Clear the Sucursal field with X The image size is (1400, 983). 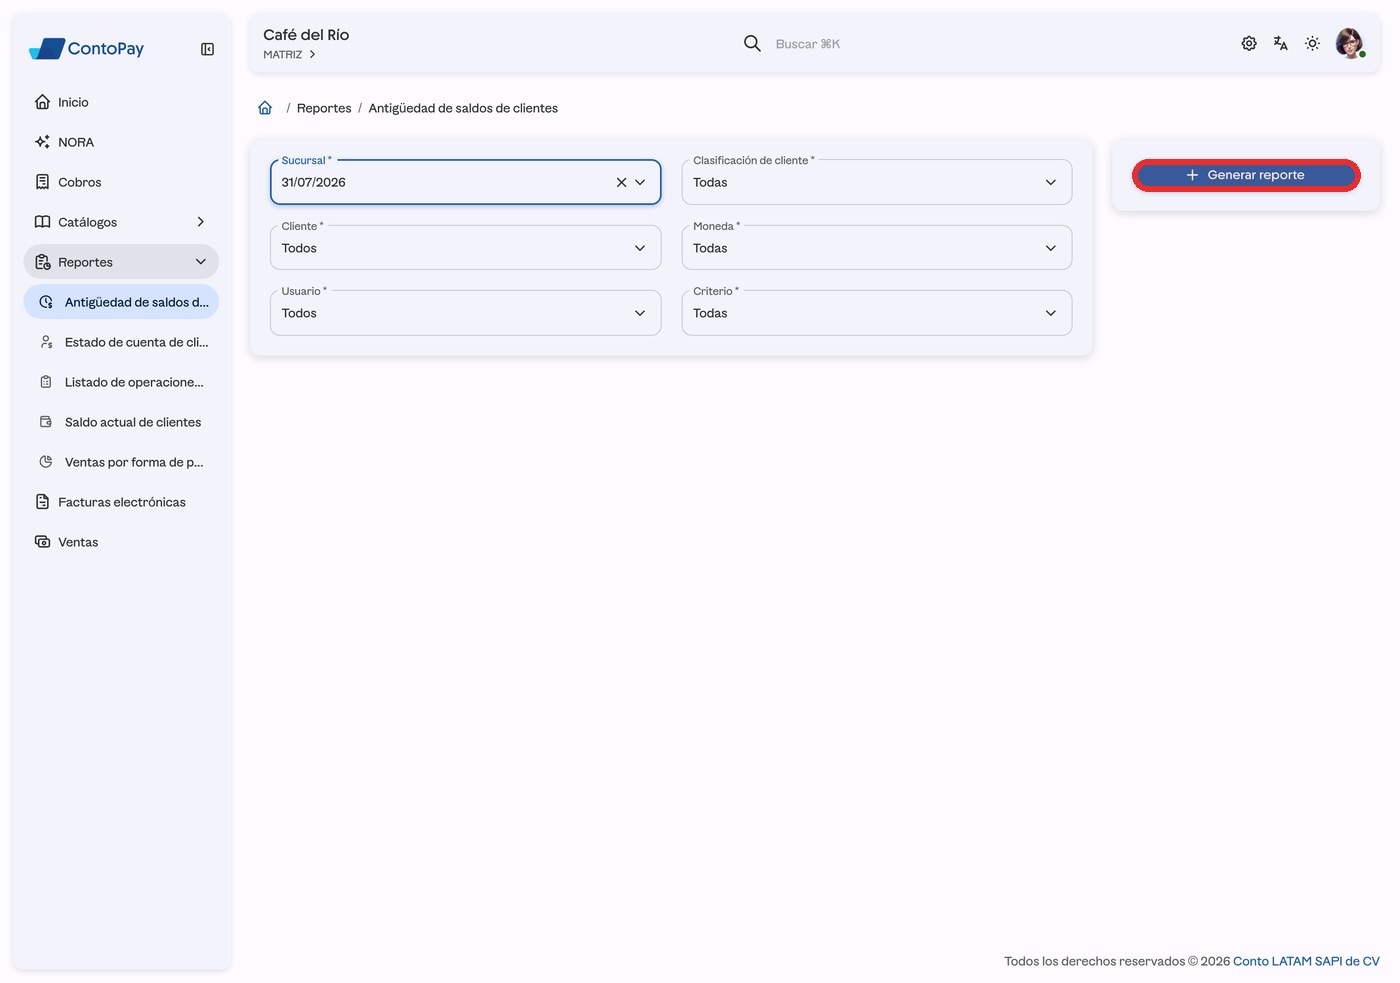click(621, 182)
